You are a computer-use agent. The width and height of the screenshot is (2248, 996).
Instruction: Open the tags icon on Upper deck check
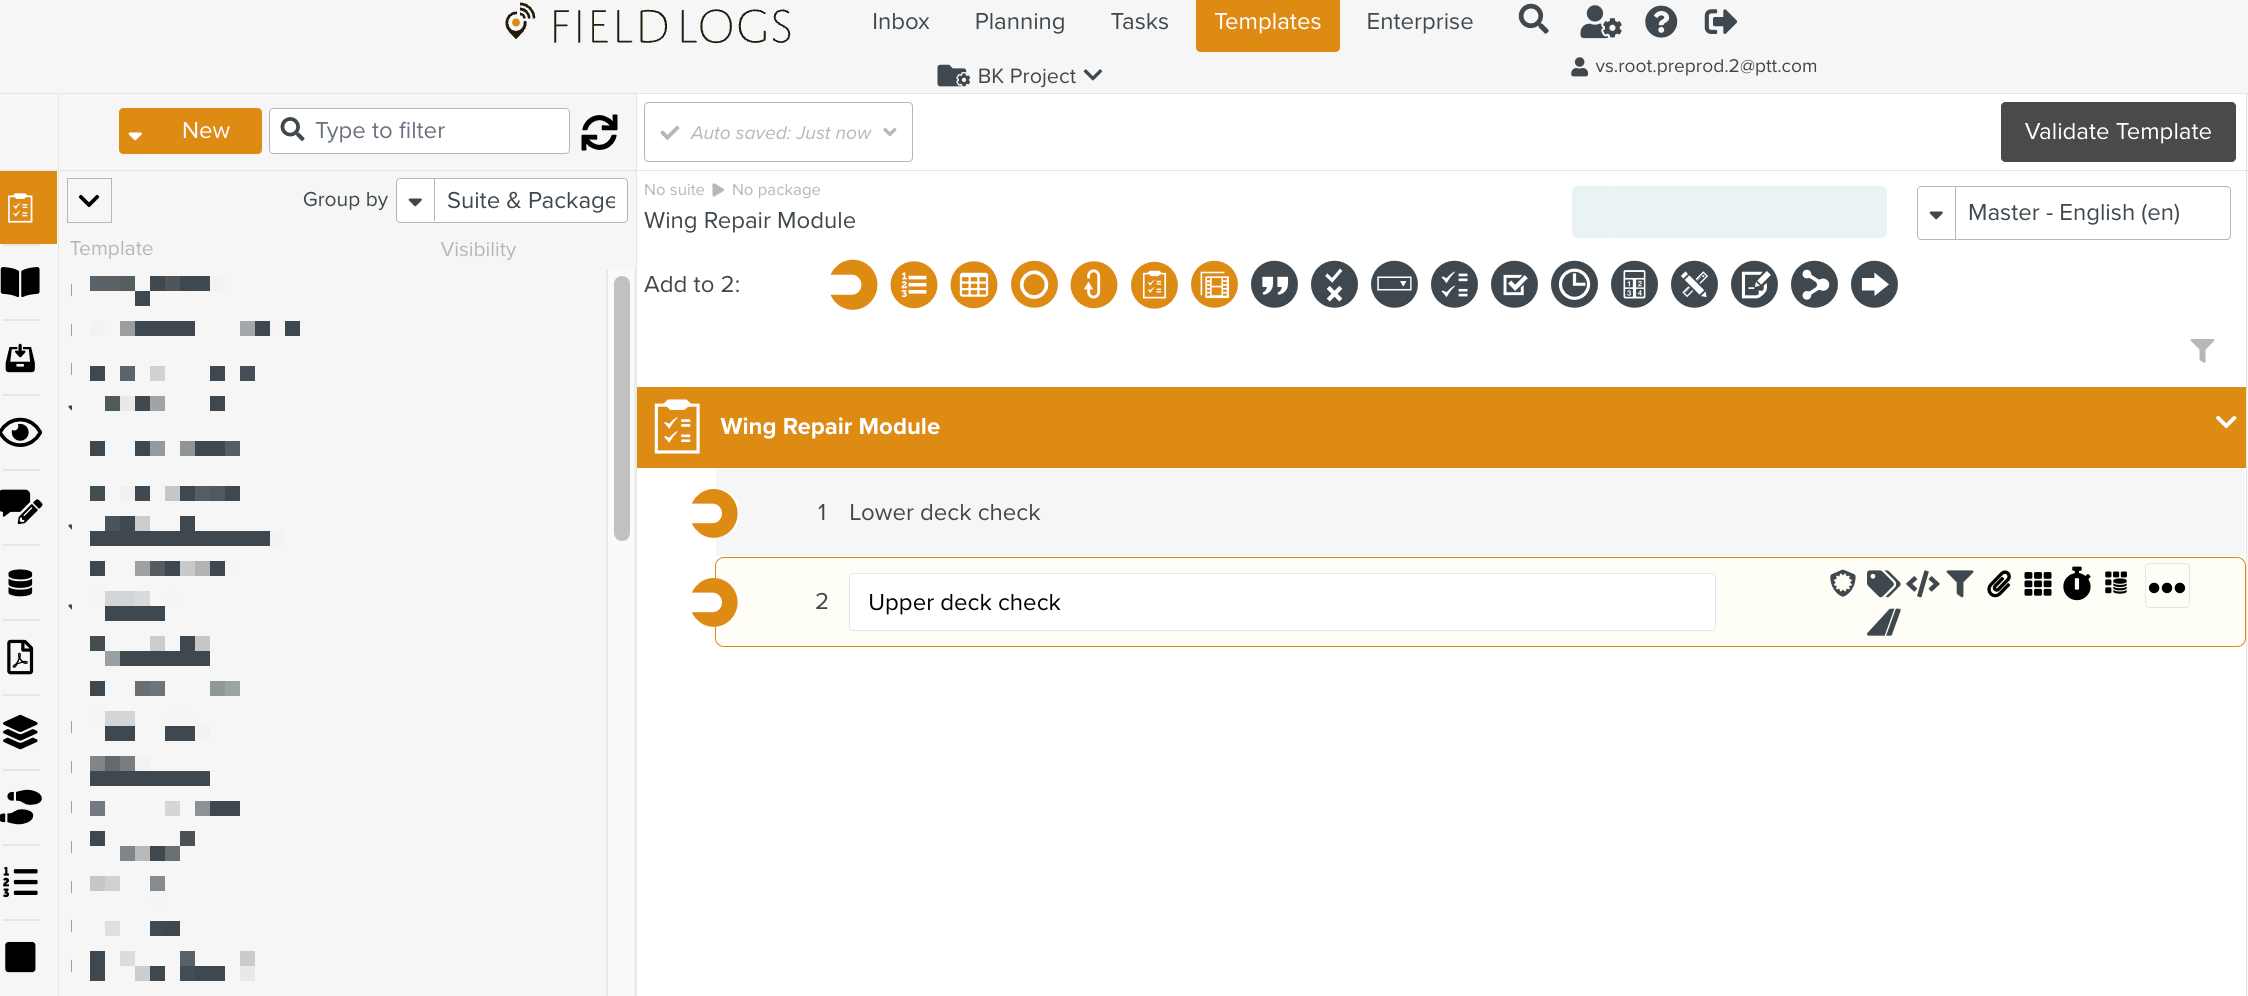tap(1882, 584)
